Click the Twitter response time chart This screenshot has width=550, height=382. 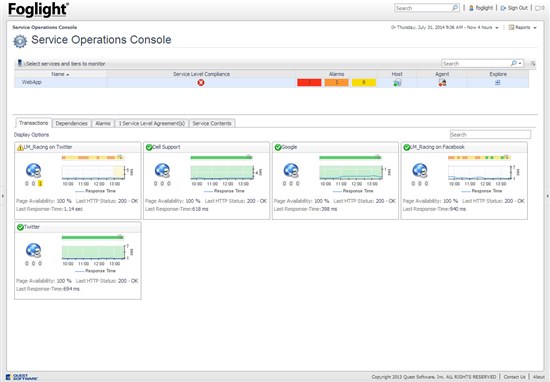click(x=93, y=252)
